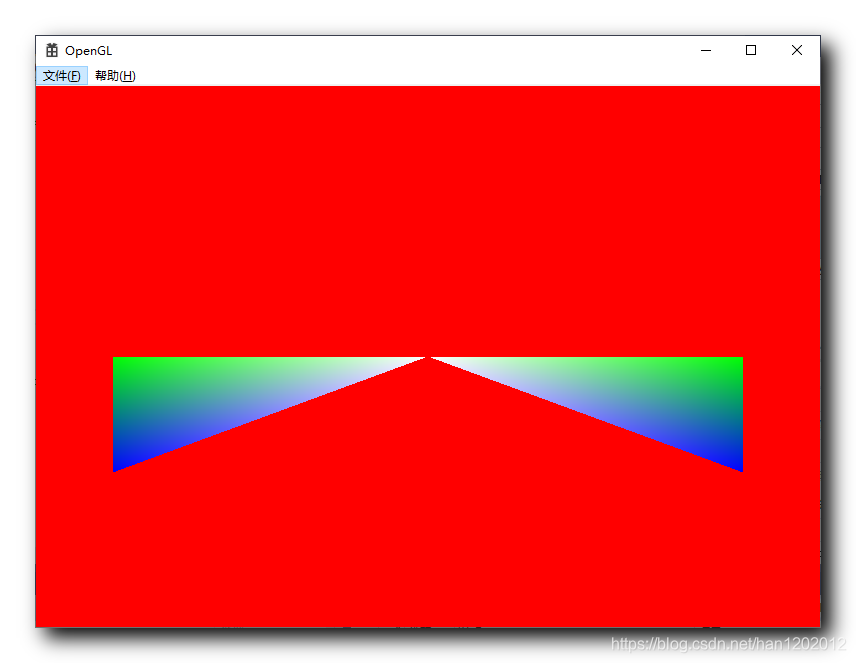Open the 文件(F) menu

[59, 75]
